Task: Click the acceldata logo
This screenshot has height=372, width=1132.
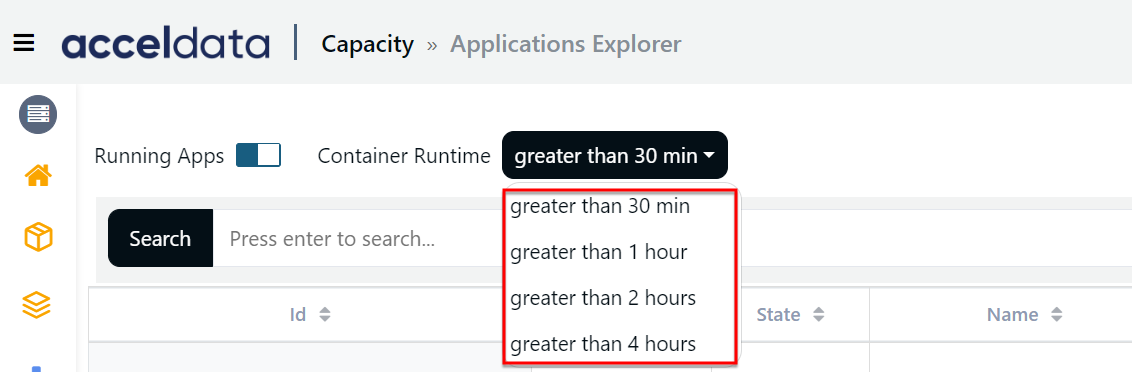Action: (x=165, y=43)
